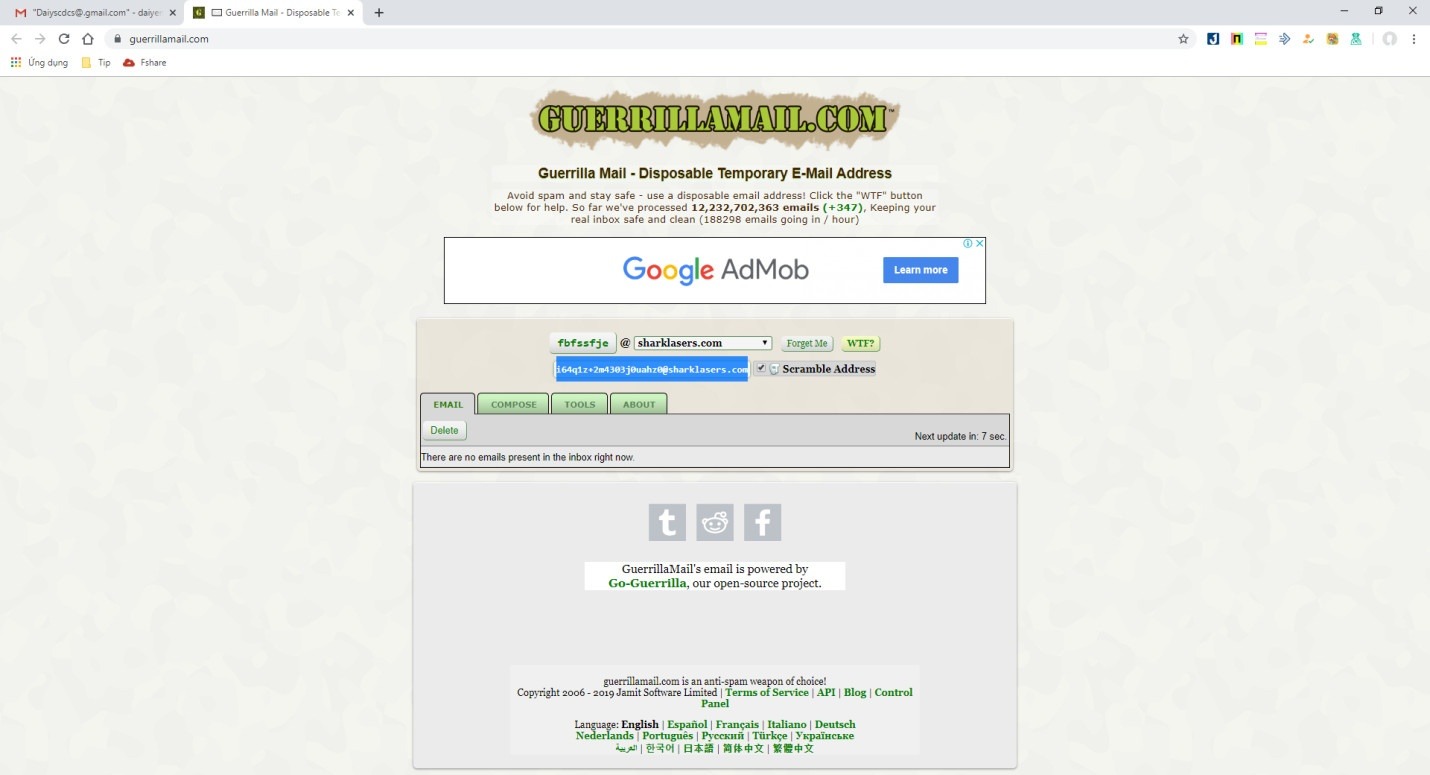This screenshot has width=1430, height=775.
Task: Open the Blog link
Action: coord(855,692)
